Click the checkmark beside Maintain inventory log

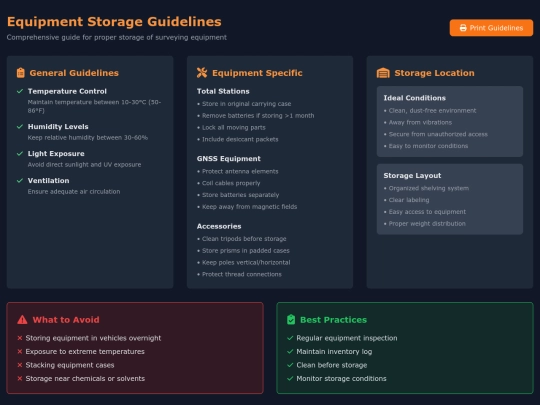point(290,352)
